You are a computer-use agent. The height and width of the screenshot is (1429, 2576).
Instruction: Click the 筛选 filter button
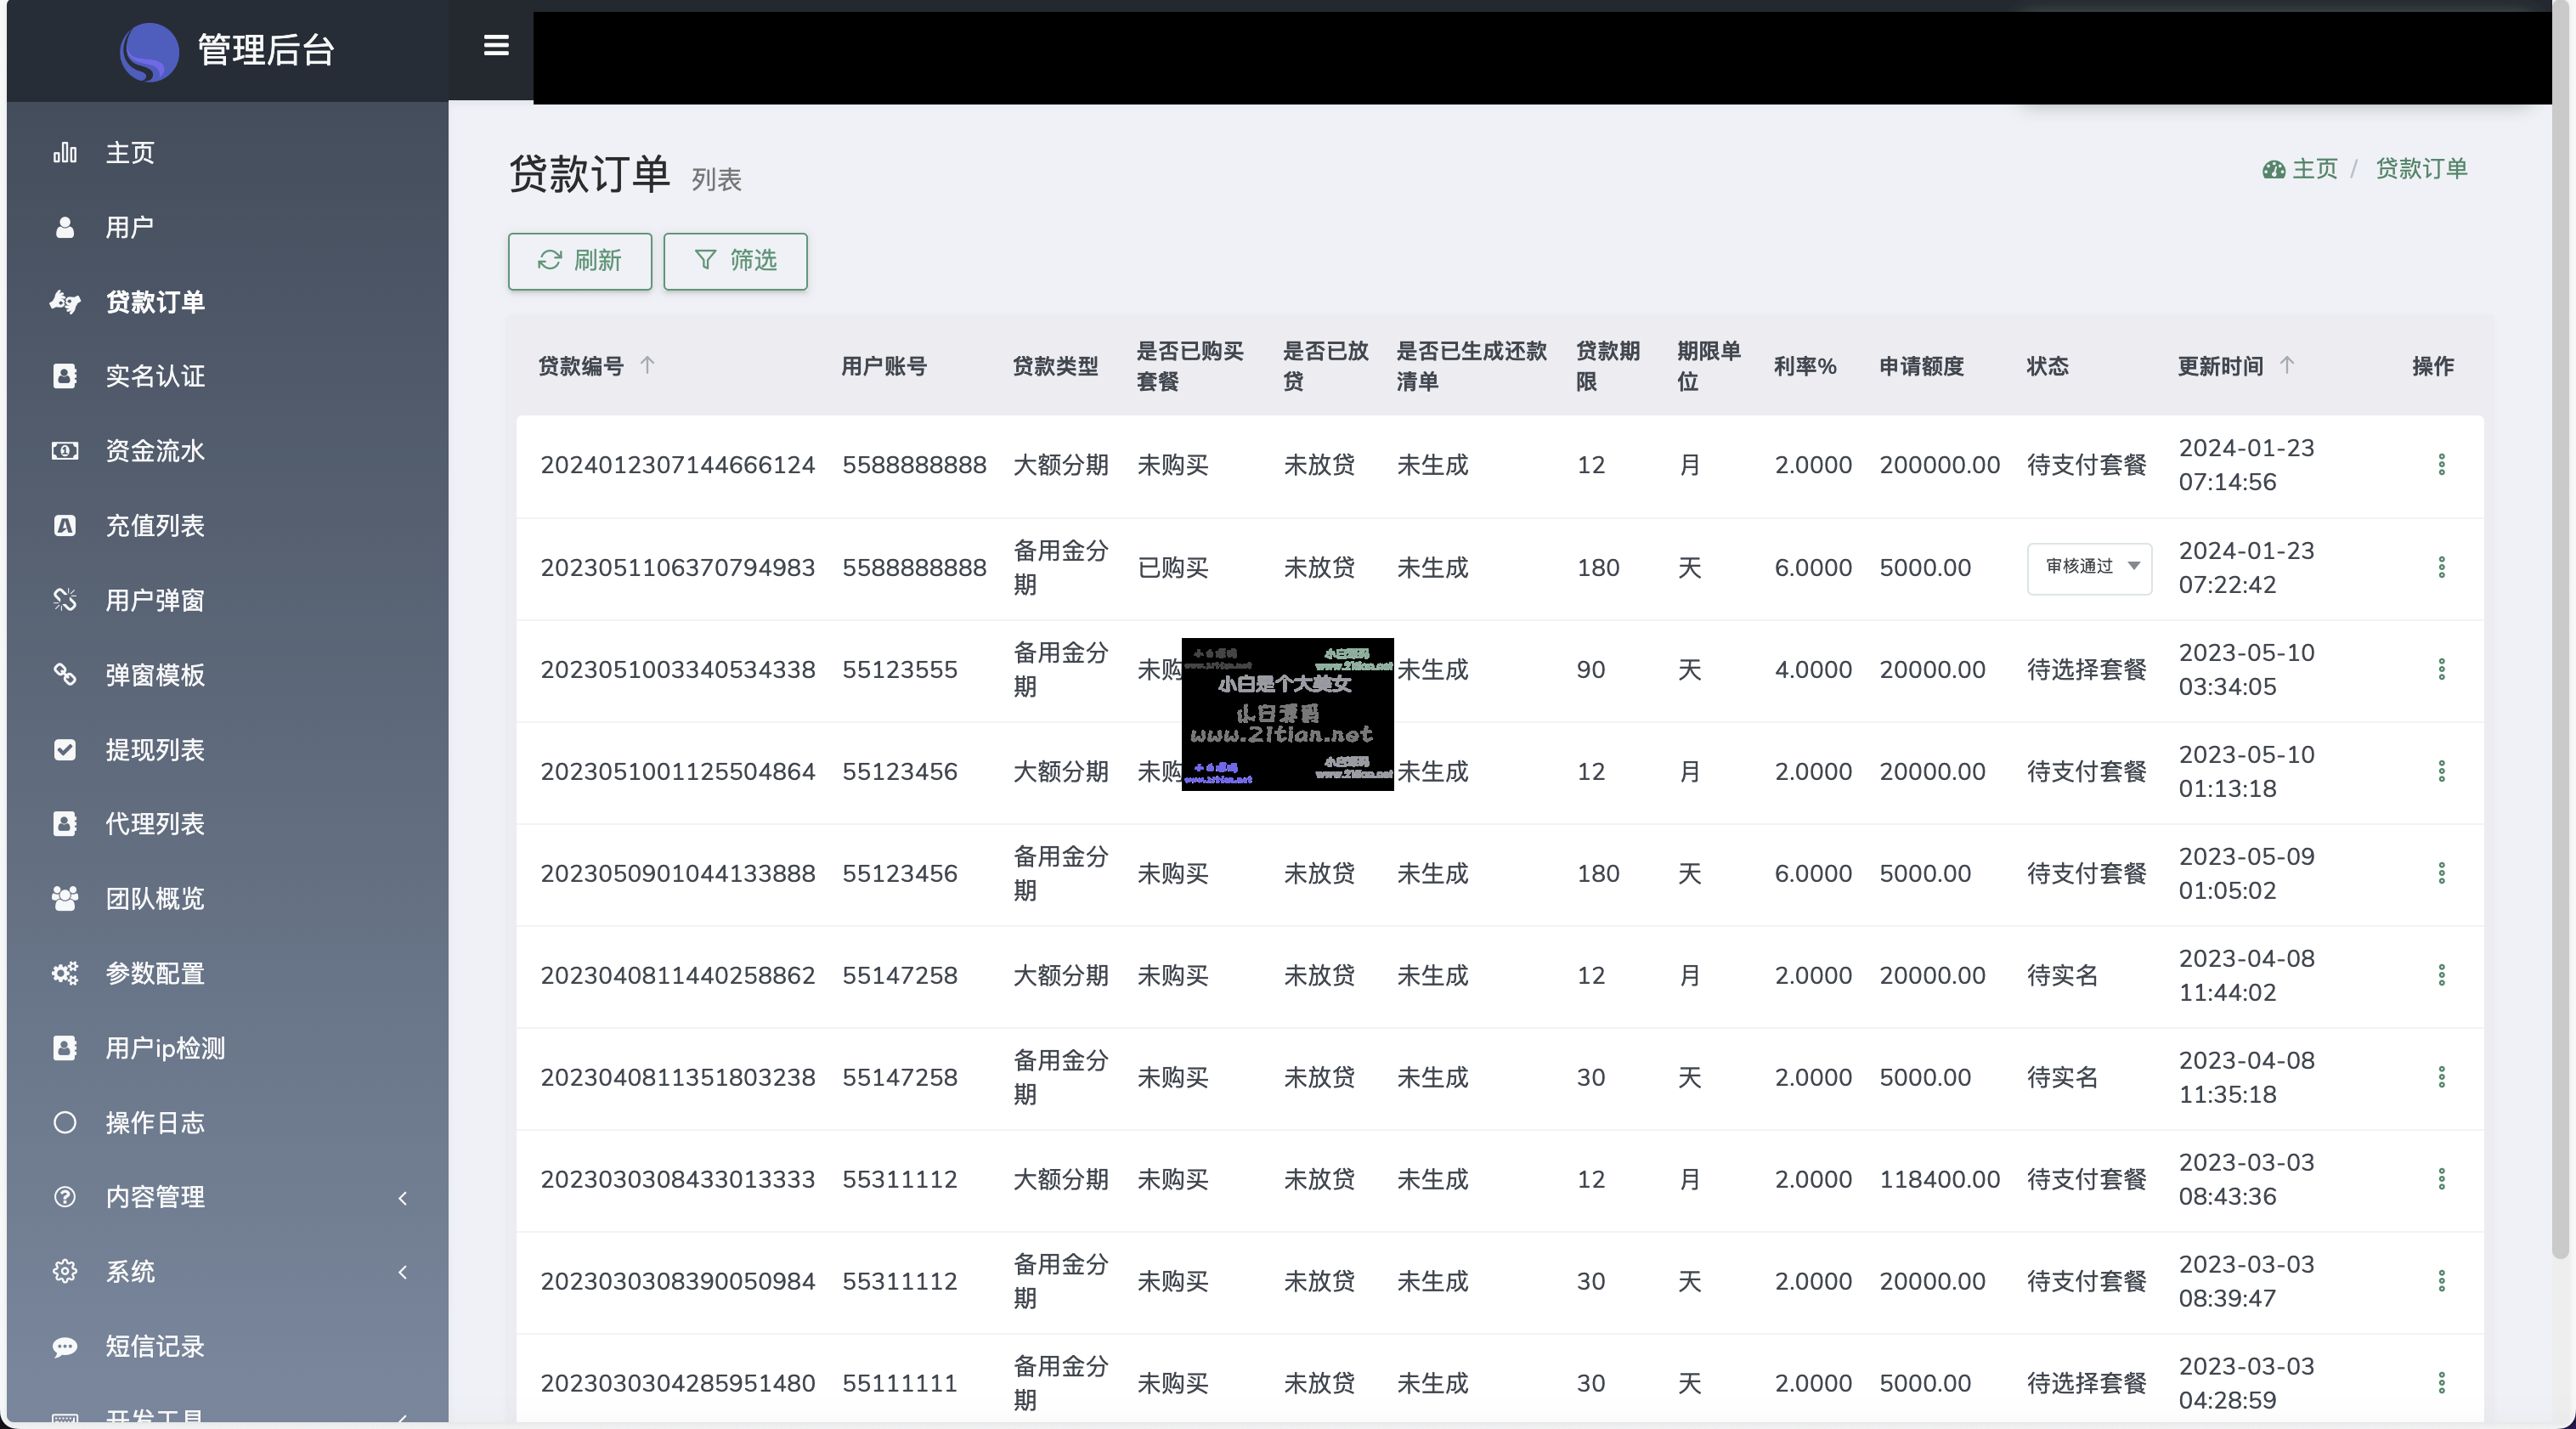(735, 262)
